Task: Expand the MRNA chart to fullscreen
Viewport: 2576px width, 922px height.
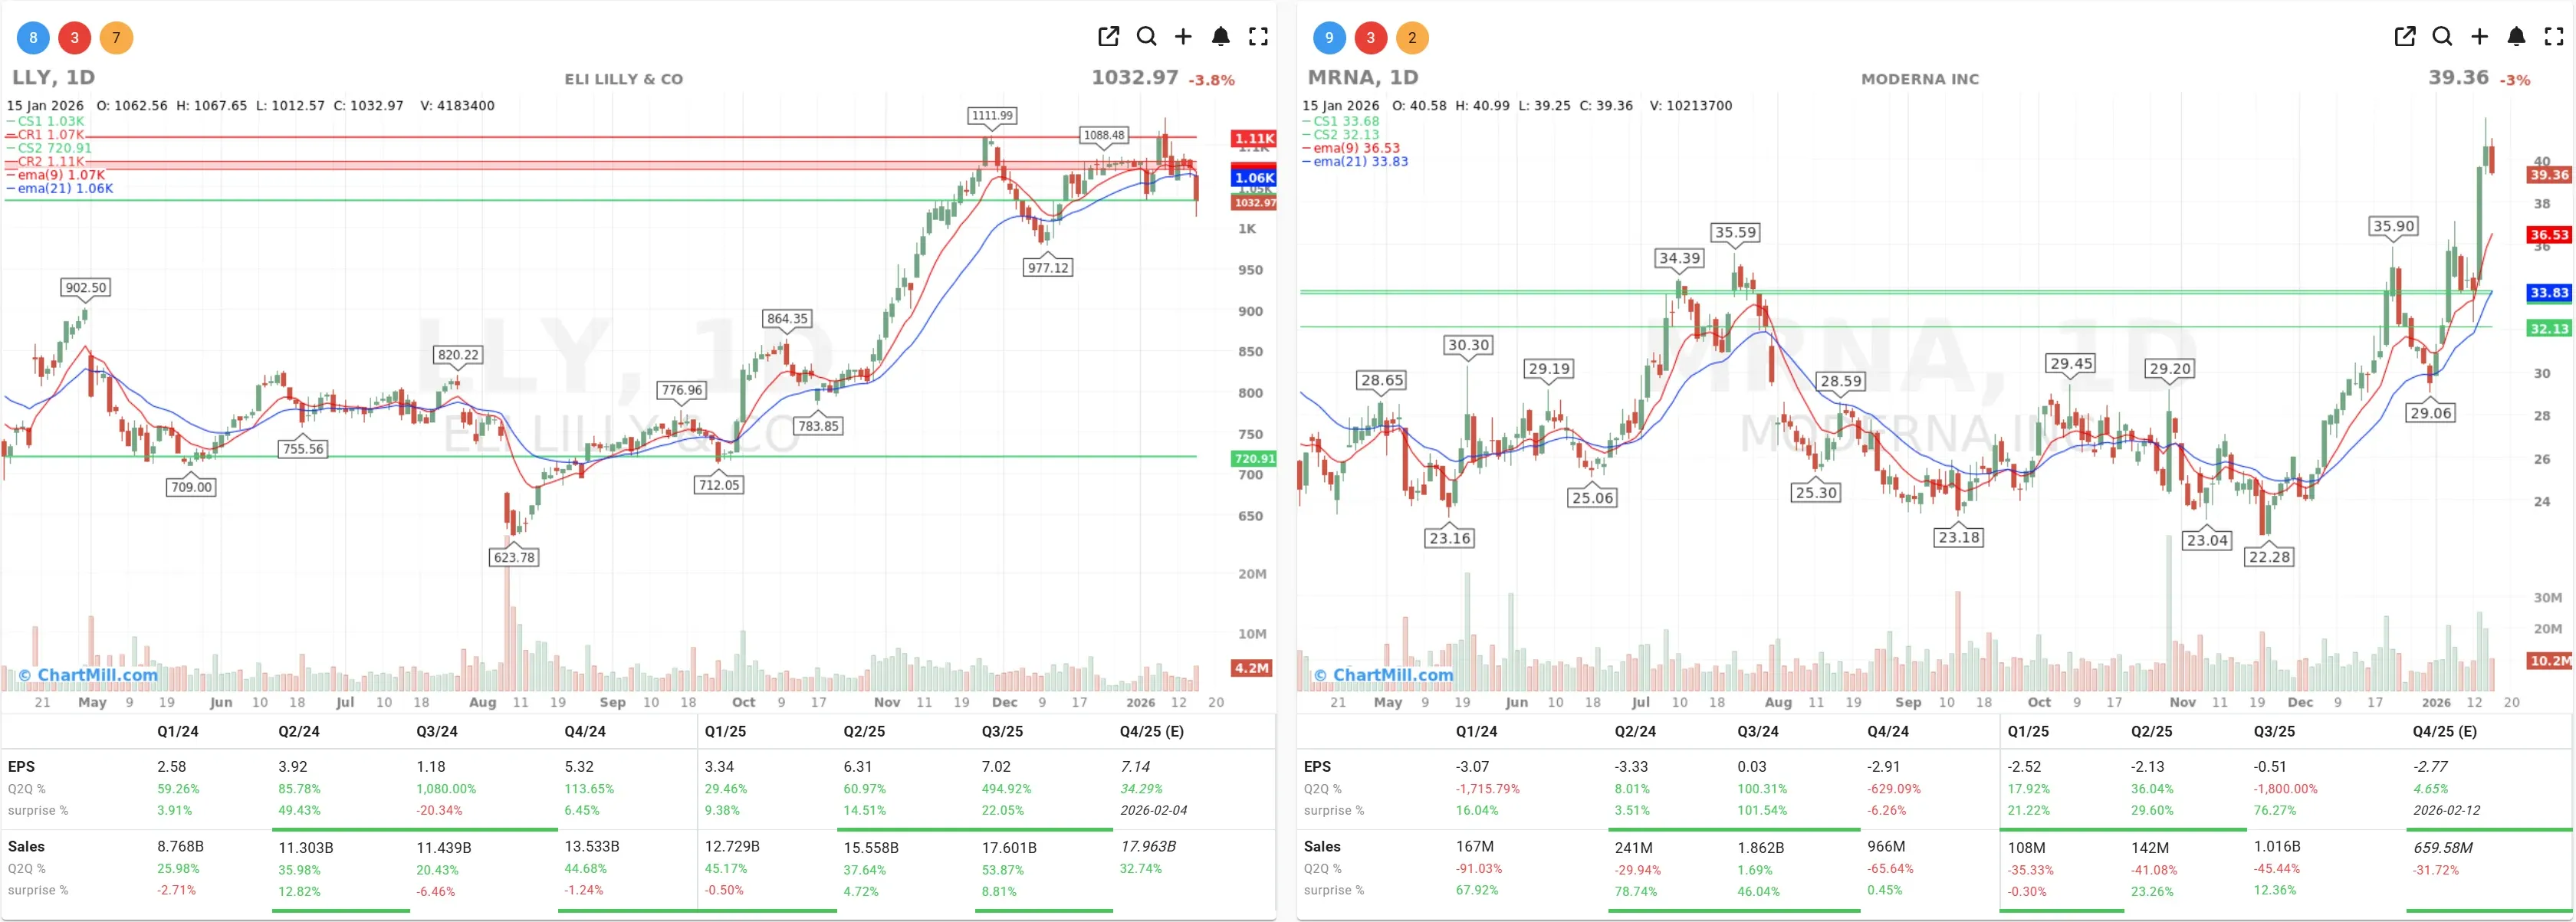Action: 2553,36
